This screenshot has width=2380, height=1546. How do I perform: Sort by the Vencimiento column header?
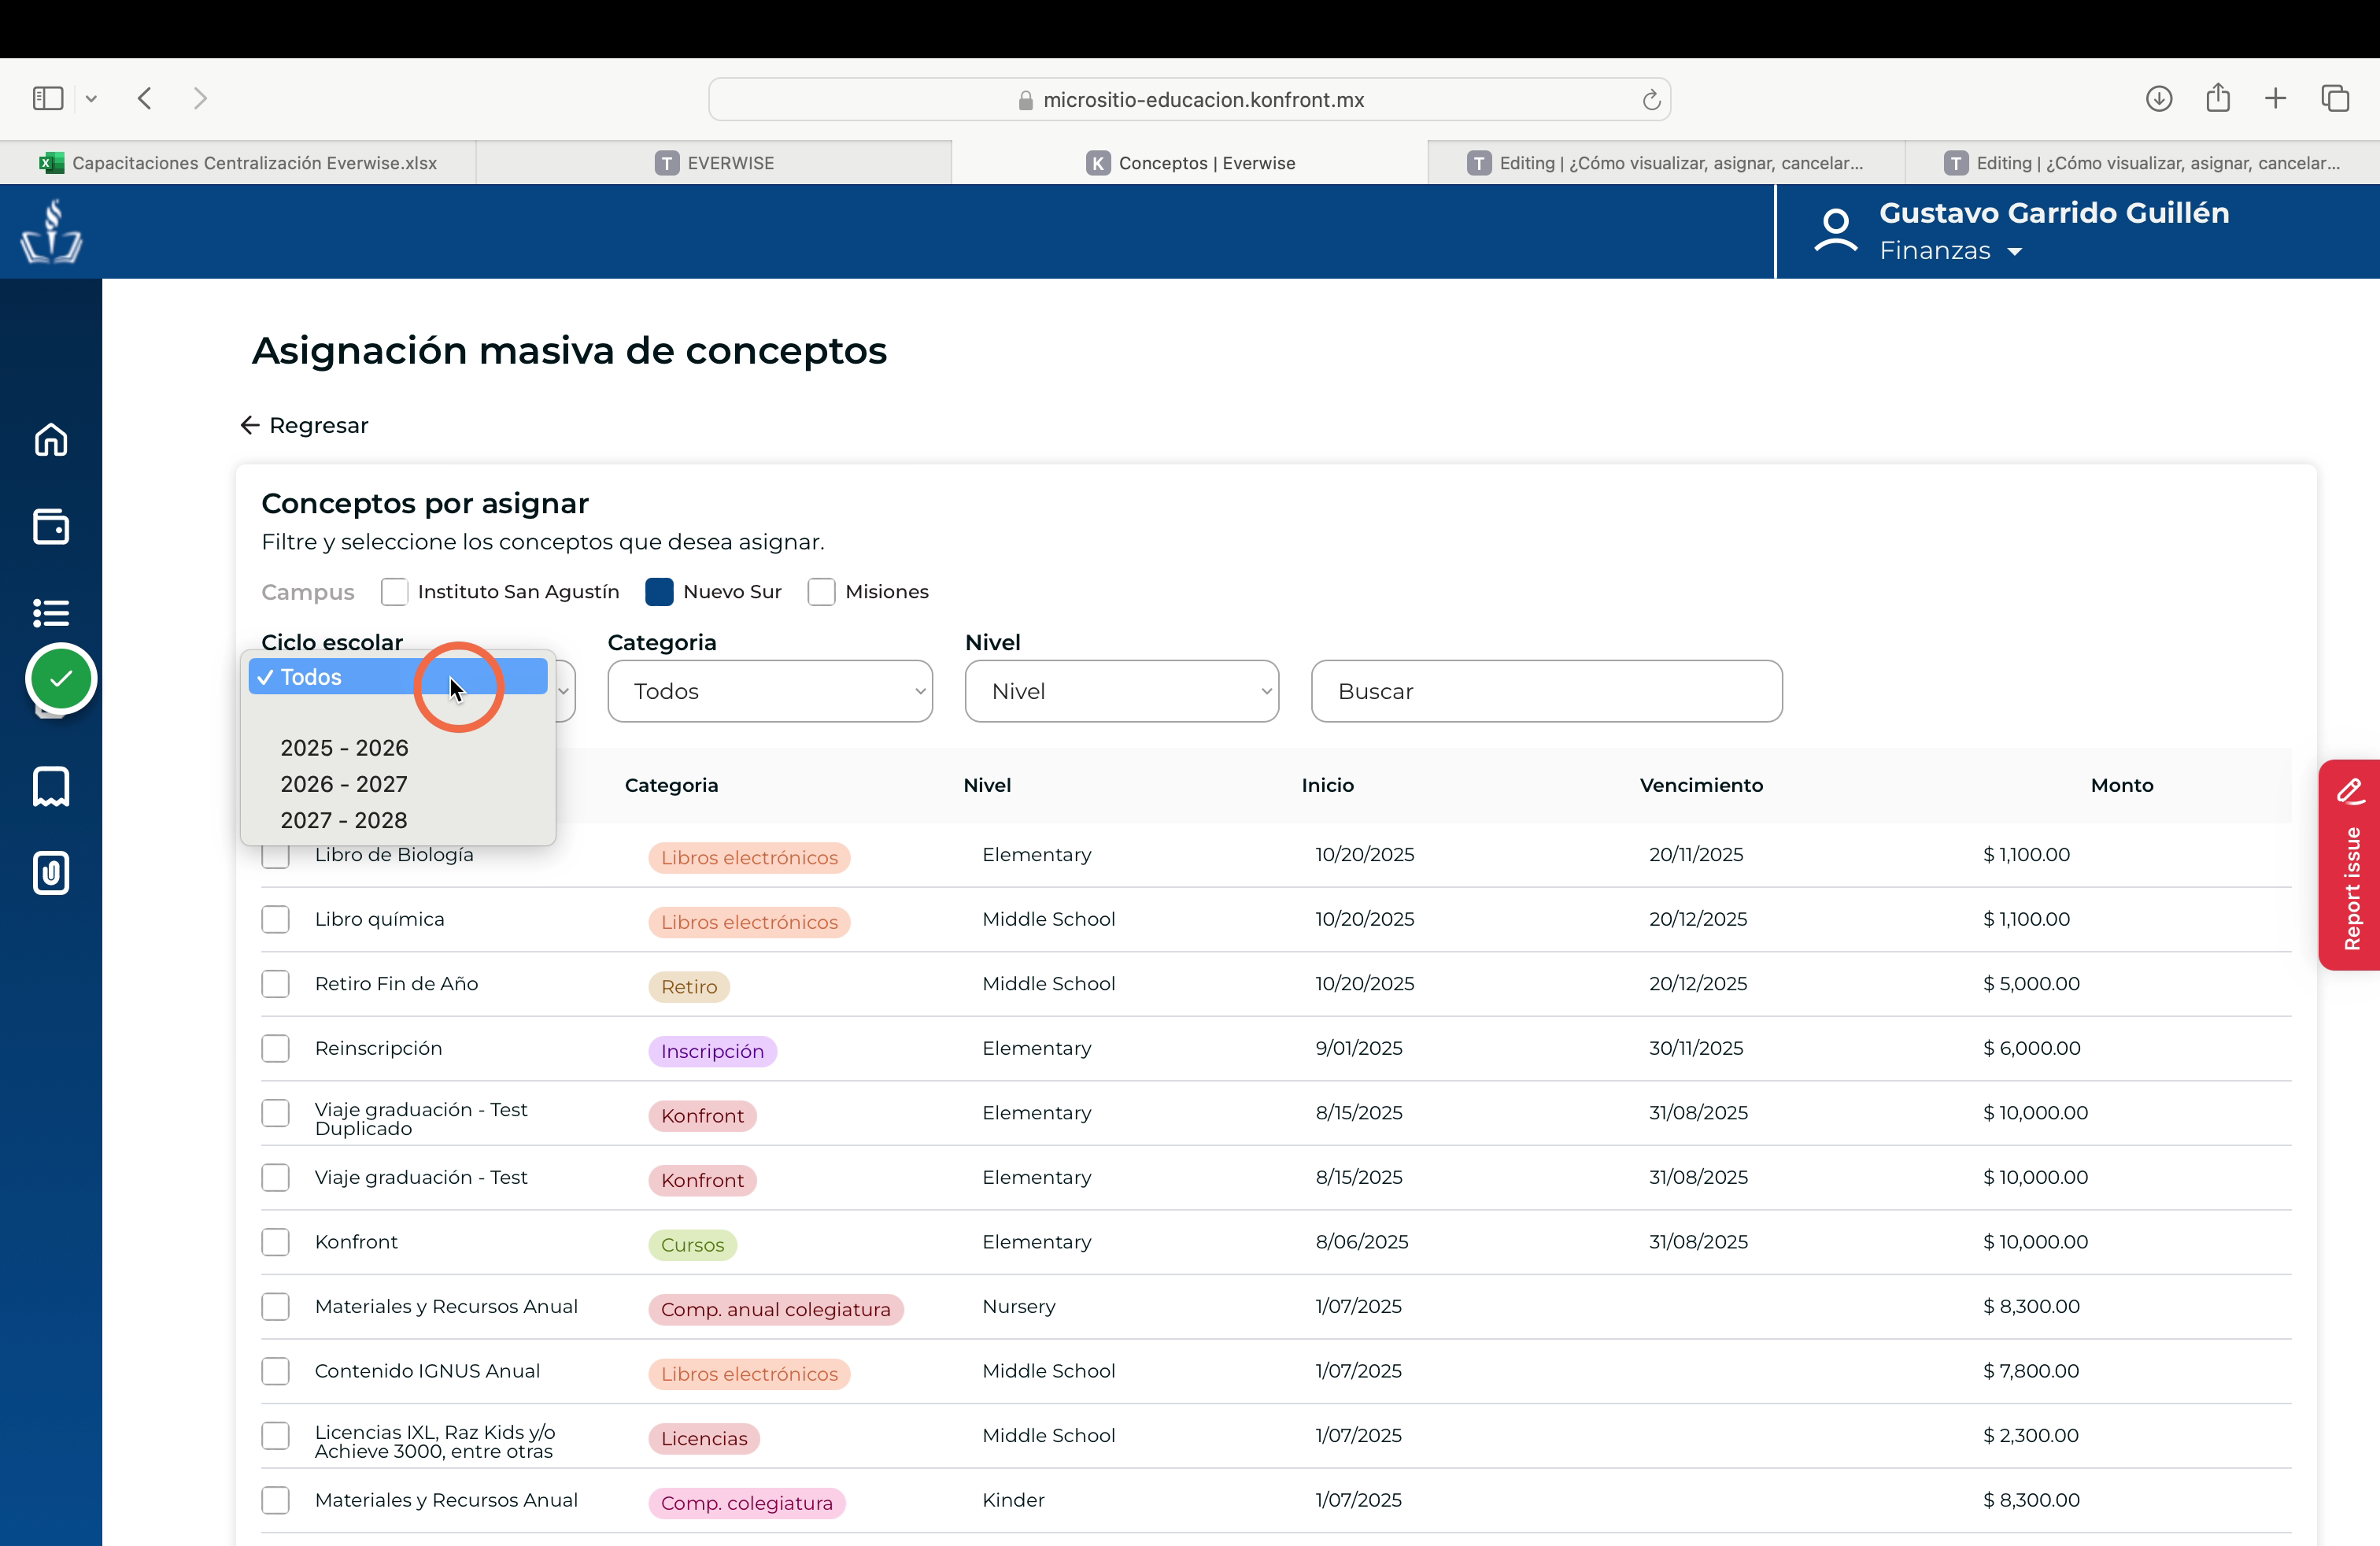click(1701, 785)
